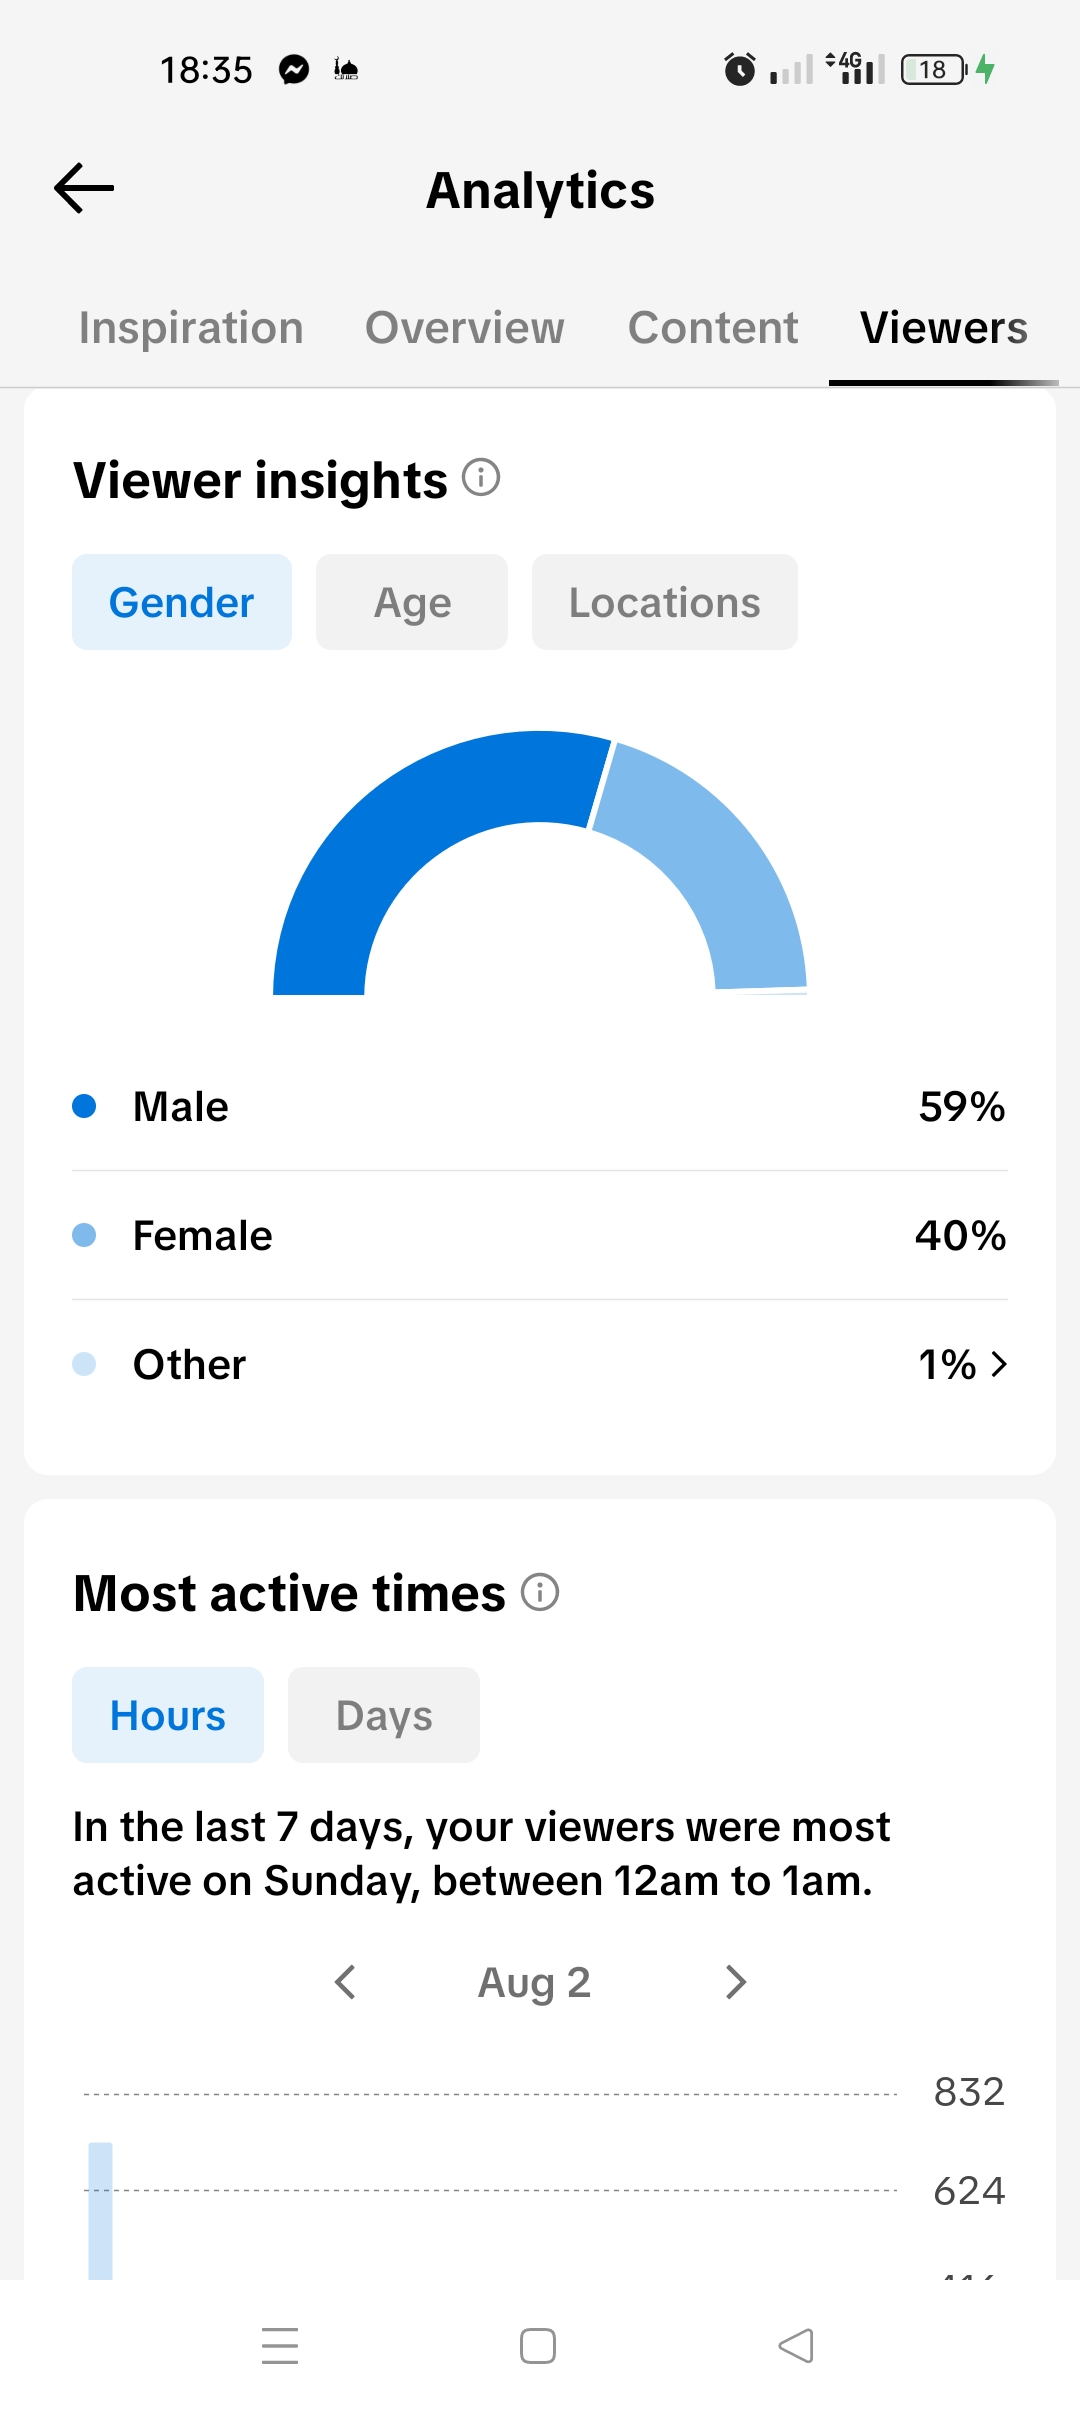
Task: Open Most active times info icon
Action: click(540, 1592)
